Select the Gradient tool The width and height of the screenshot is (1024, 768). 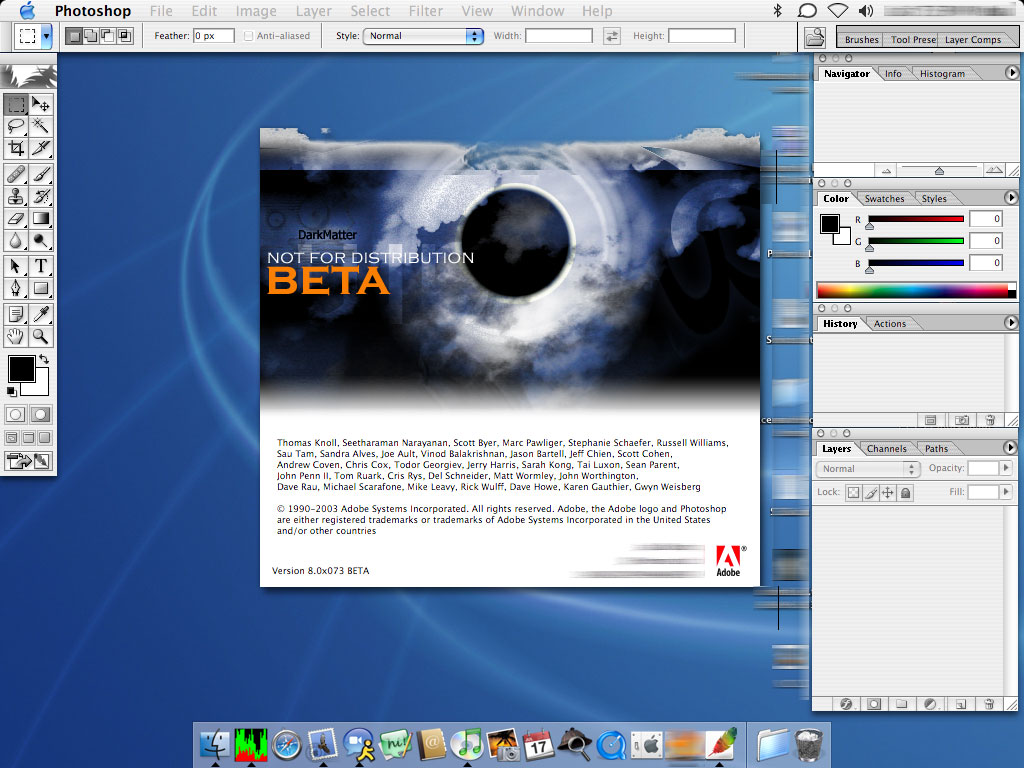point(40,219)
